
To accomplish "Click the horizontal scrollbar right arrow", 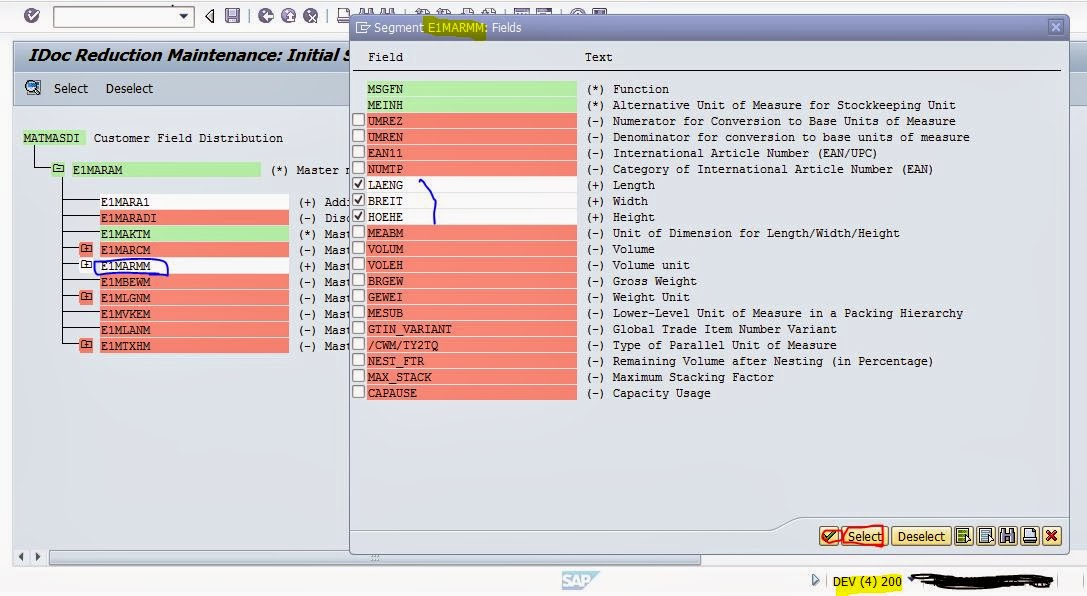I will tap(37, 556).
